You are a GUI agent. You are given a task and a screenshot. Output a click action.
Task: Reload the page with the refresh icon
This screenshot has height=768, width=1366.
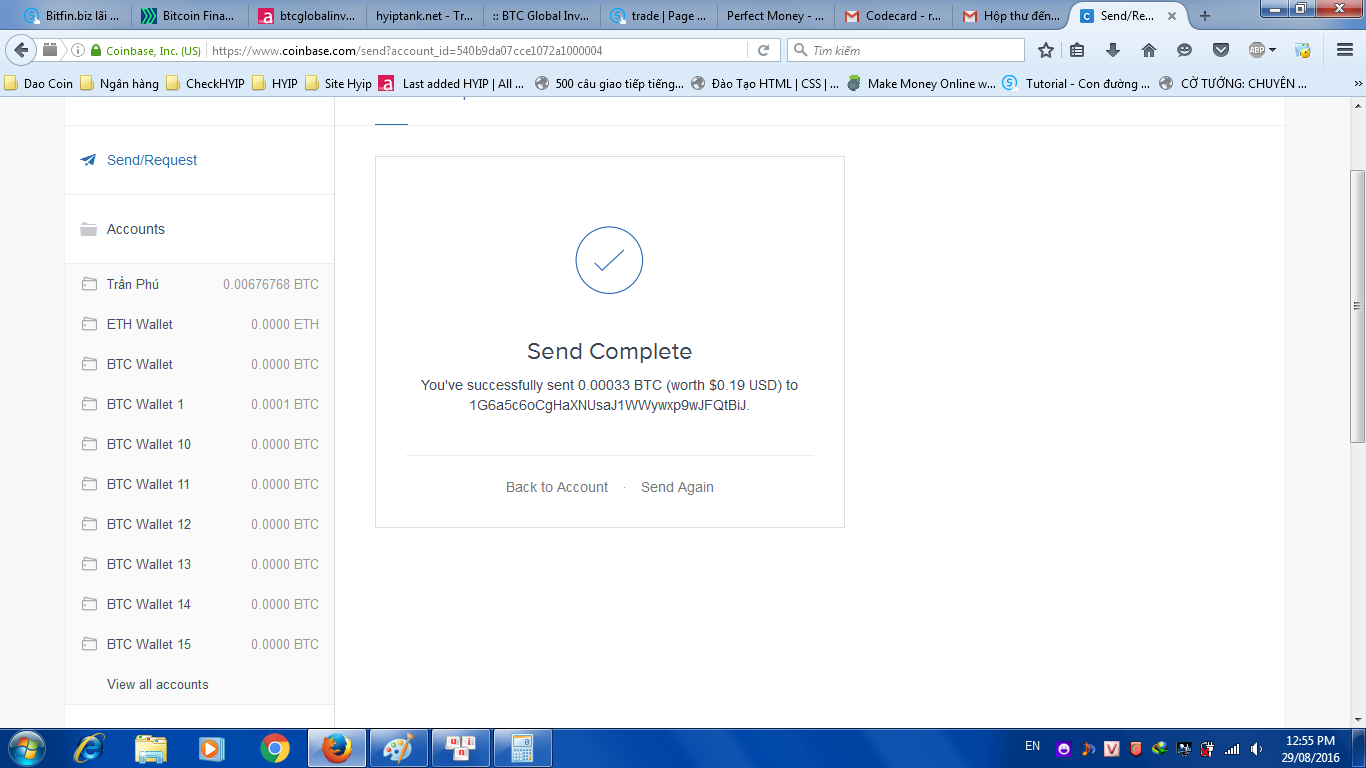763,50
